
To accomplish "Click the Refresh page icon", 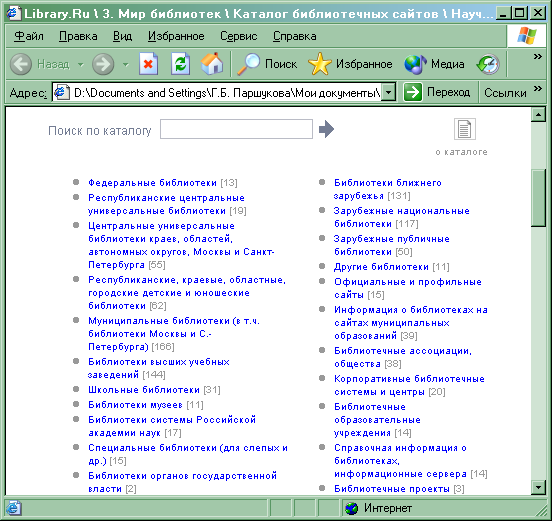I will coord(180,64).
